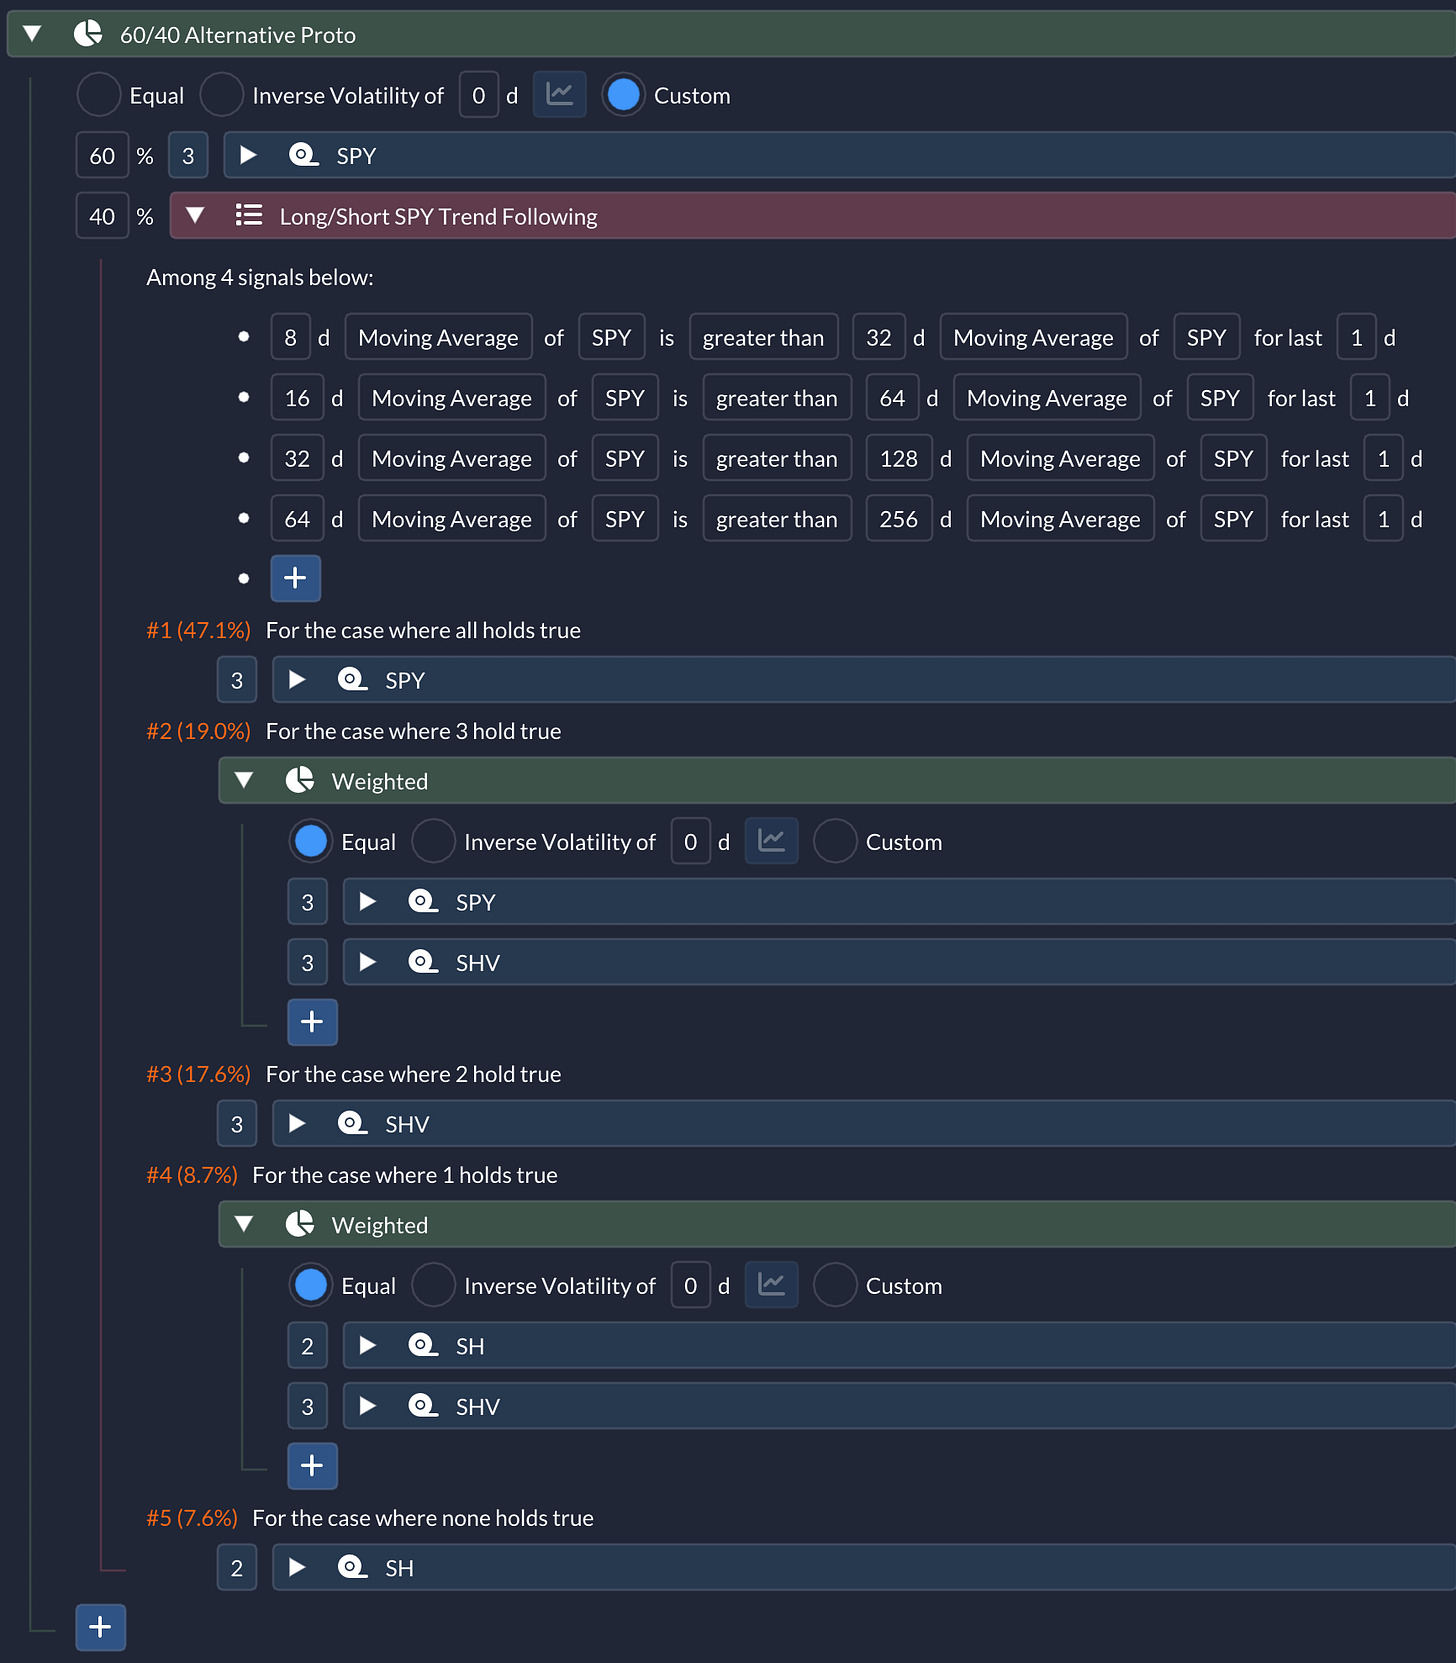The width and height of the screenshot is (1456, 1663).
Task: Click the list icon of Long/Short SPY Trend Following
Action: (249, 215)
